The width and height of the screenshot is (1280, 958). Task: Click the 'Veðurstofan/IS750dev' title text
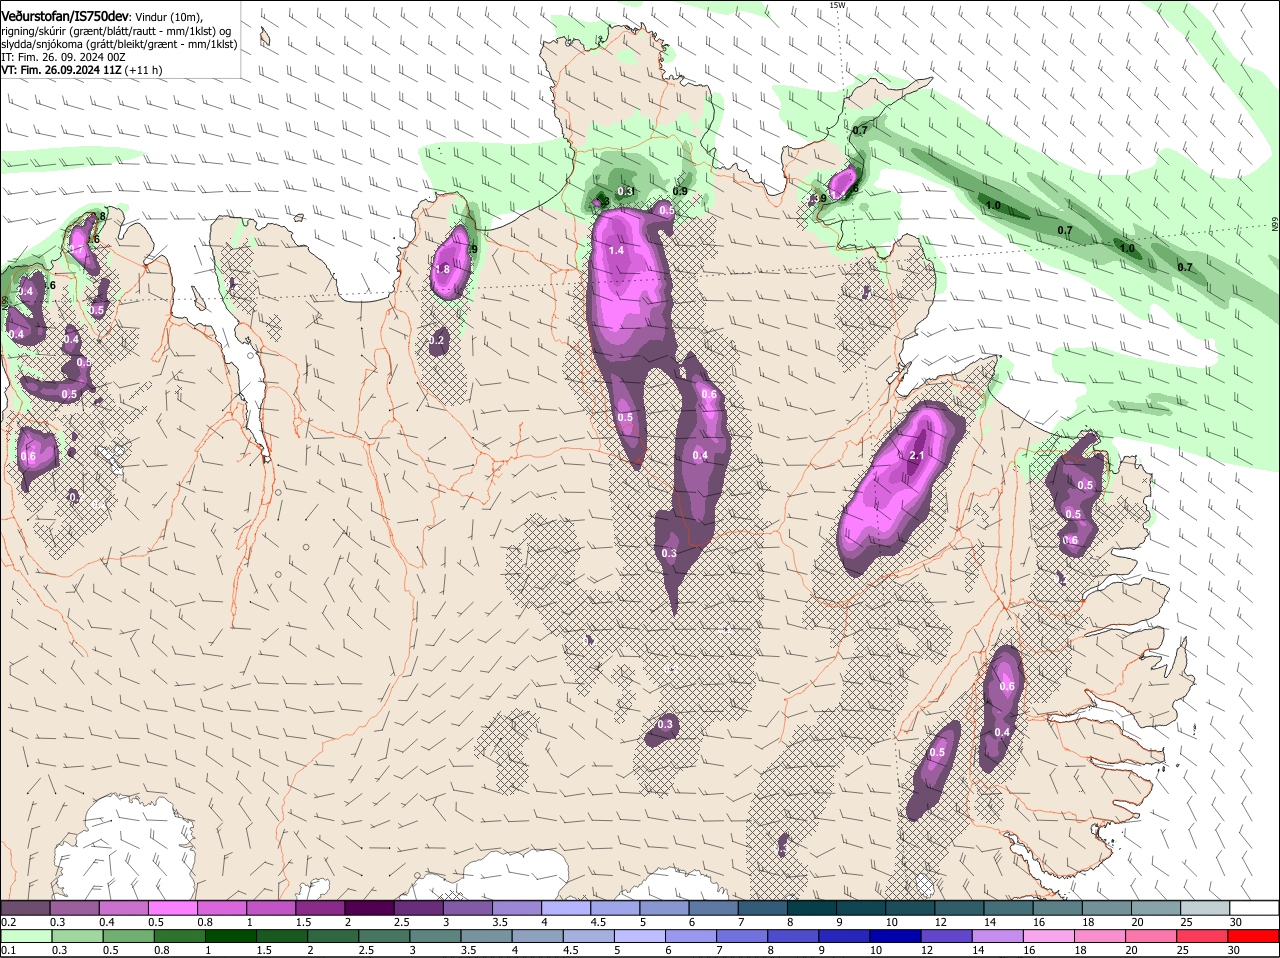point(65,16)
